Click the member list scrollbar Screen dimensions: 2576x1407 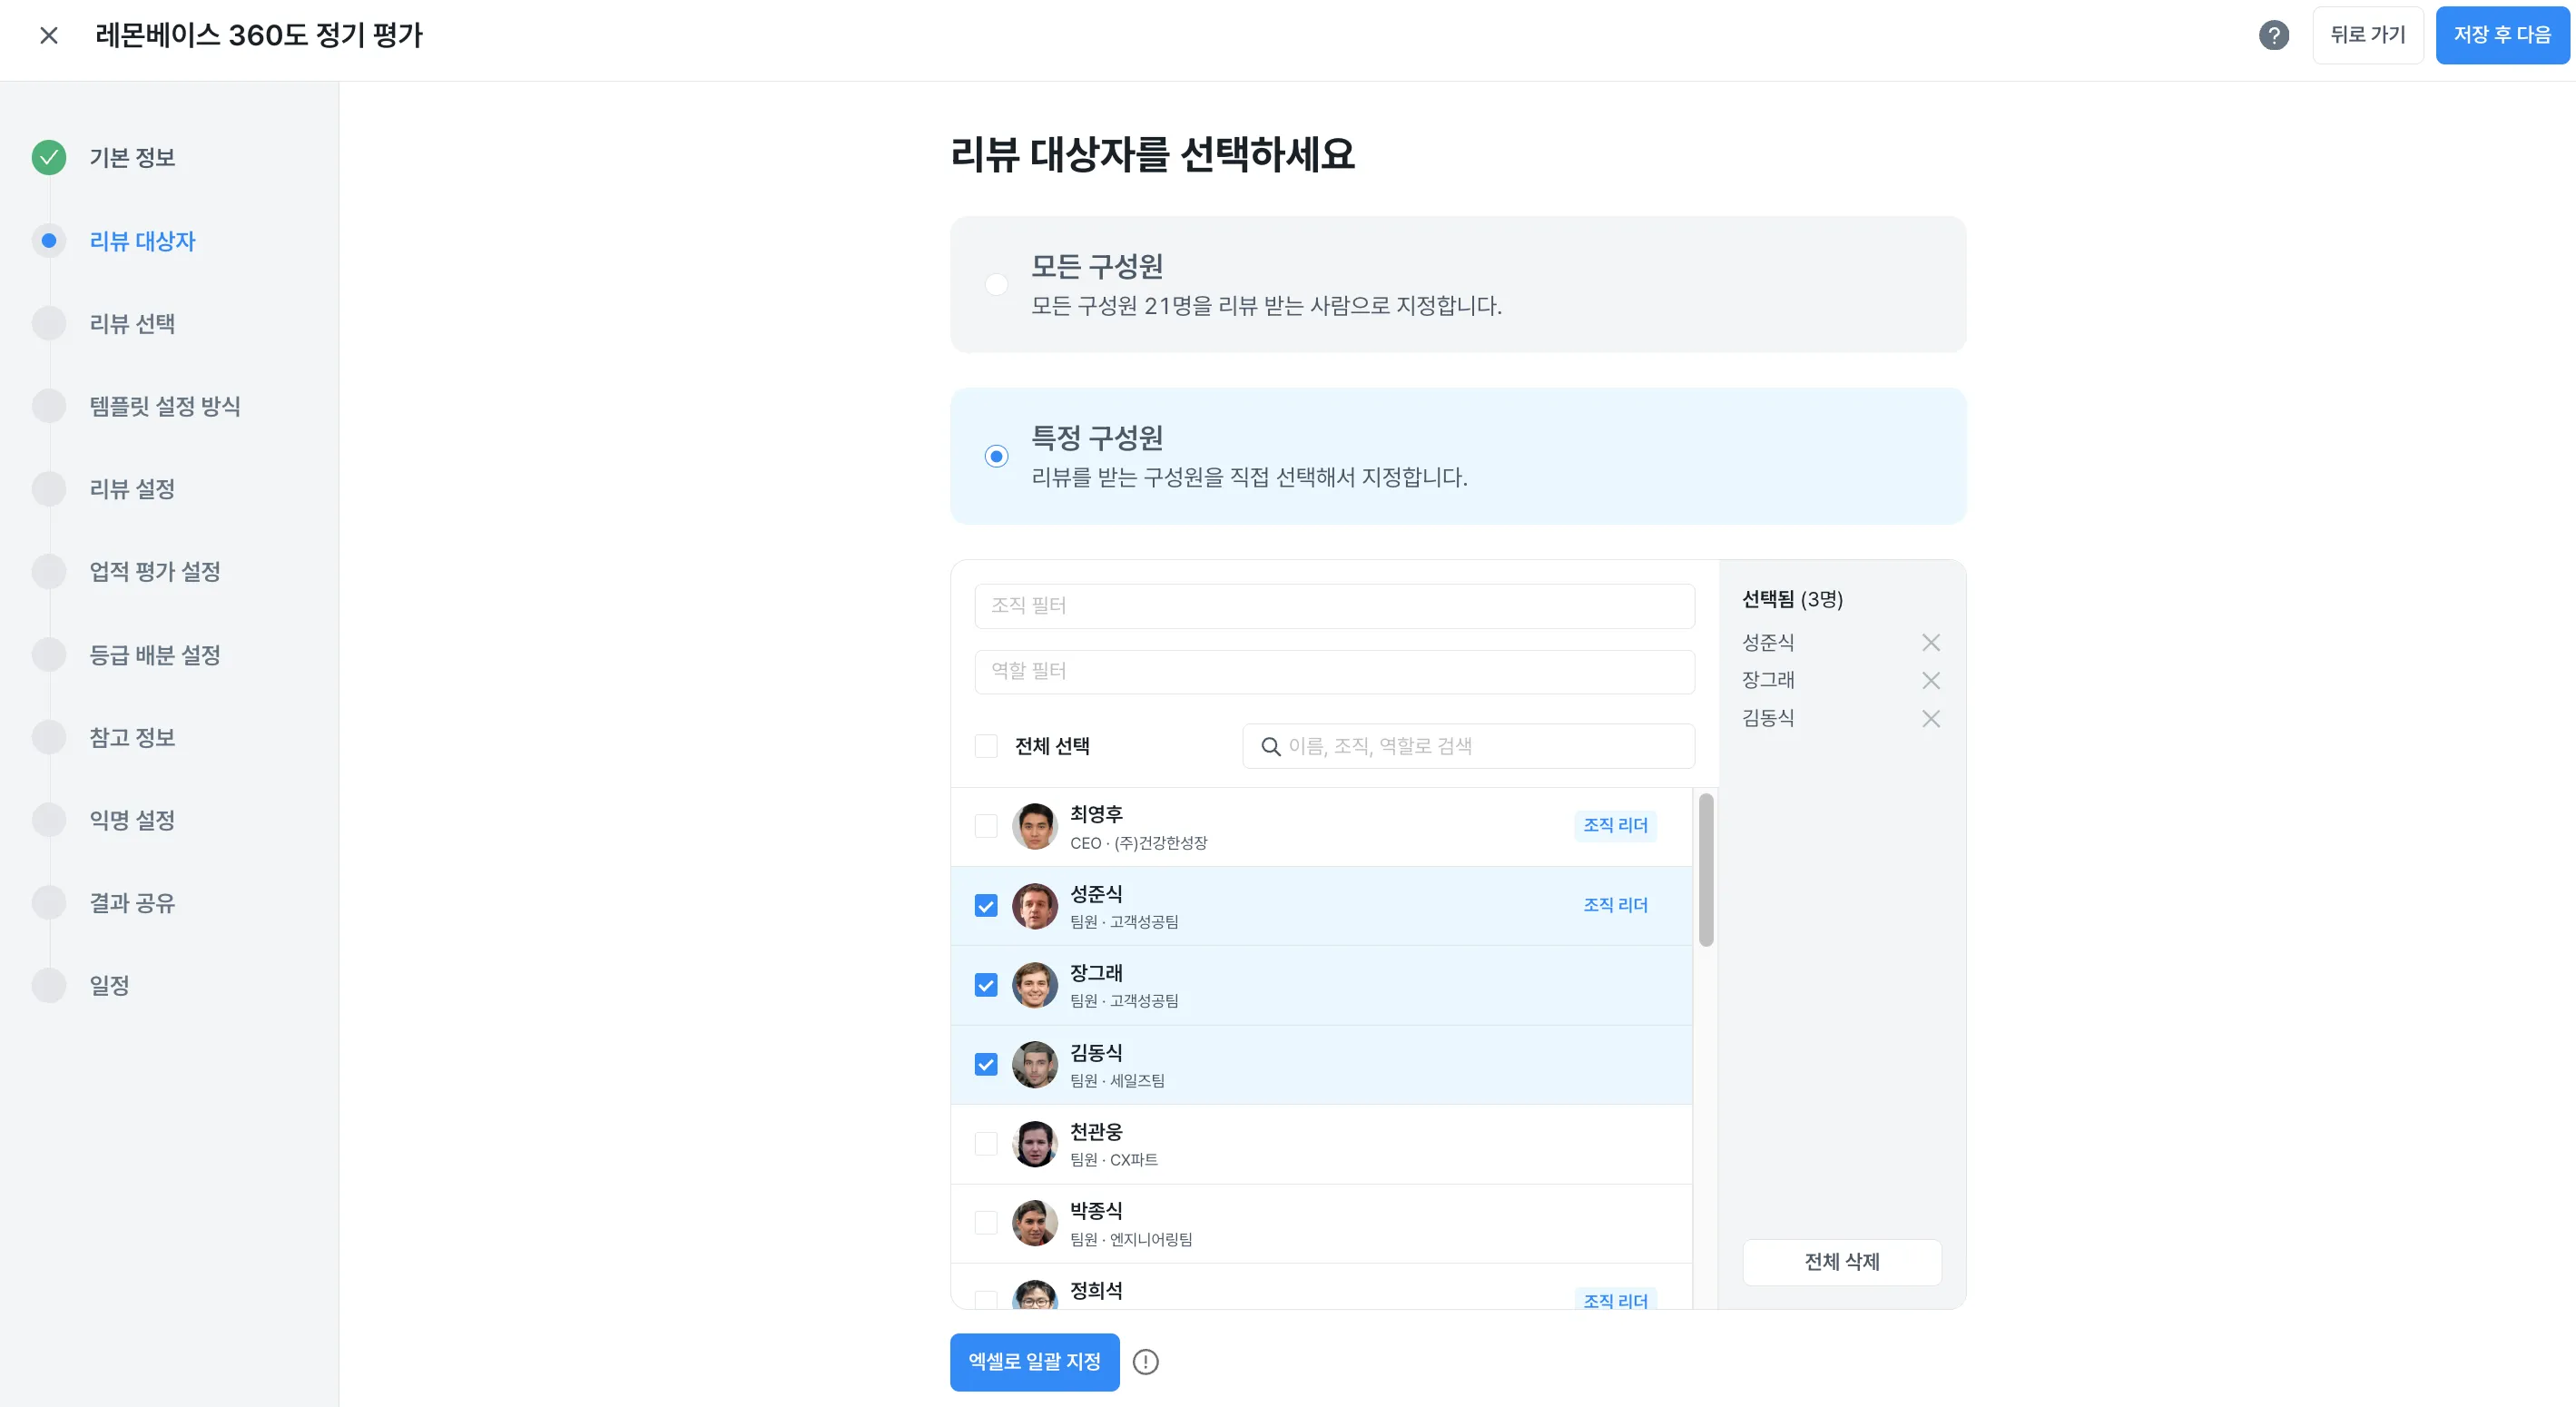1705,870
